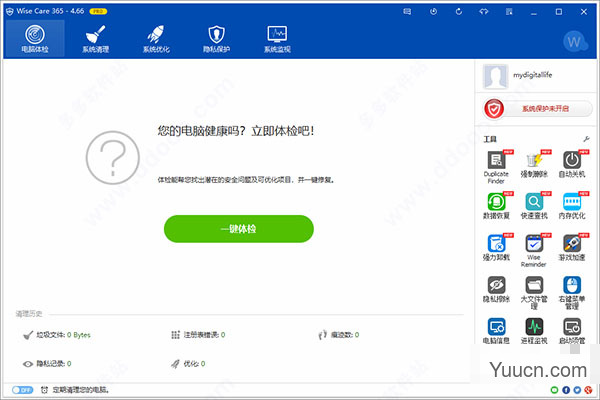The height and width of the screenshot is (400, 600).
Task: Launch the 游戏加速 game booster tool
Action: (x=572, y=247)
